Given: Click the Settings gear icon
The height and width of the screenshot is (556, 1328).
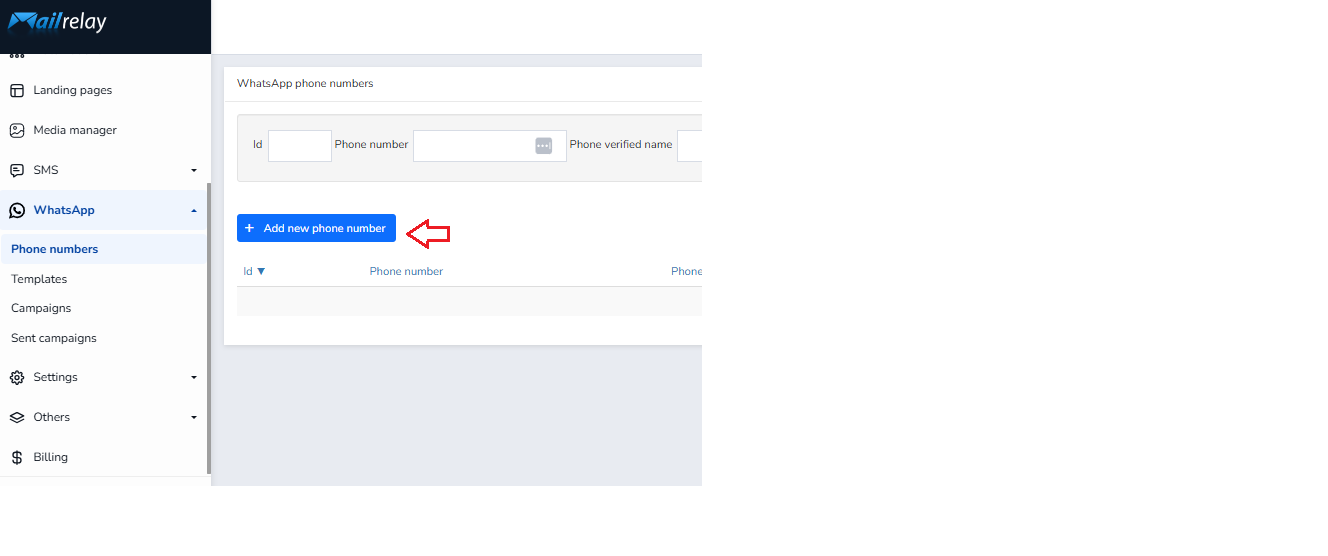Looking at the screenshot, I should [17, 377].
